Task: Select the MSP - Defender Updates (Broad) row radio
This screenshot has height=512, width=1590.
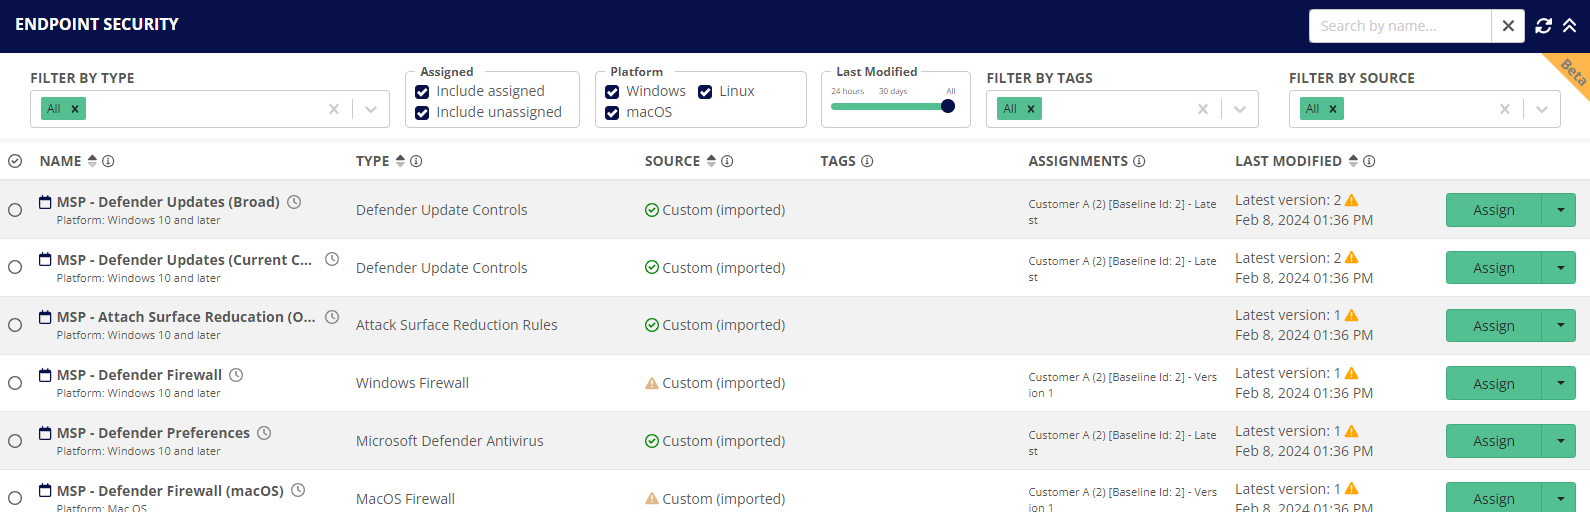Action: pyautogui.click(x=15, y=210)
